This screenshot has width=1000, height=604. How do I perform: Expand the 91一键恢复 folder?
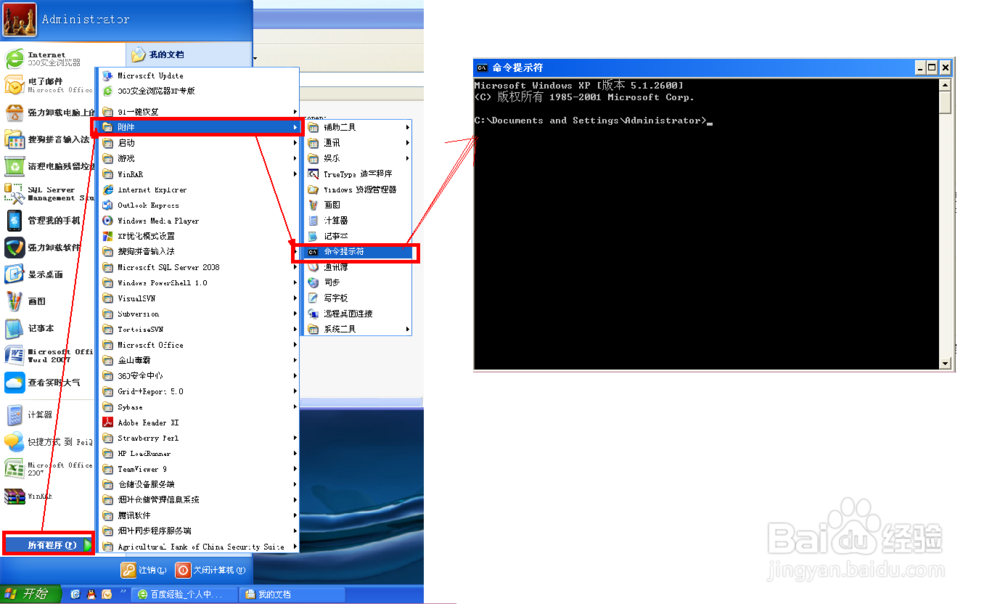coord(200,112)
